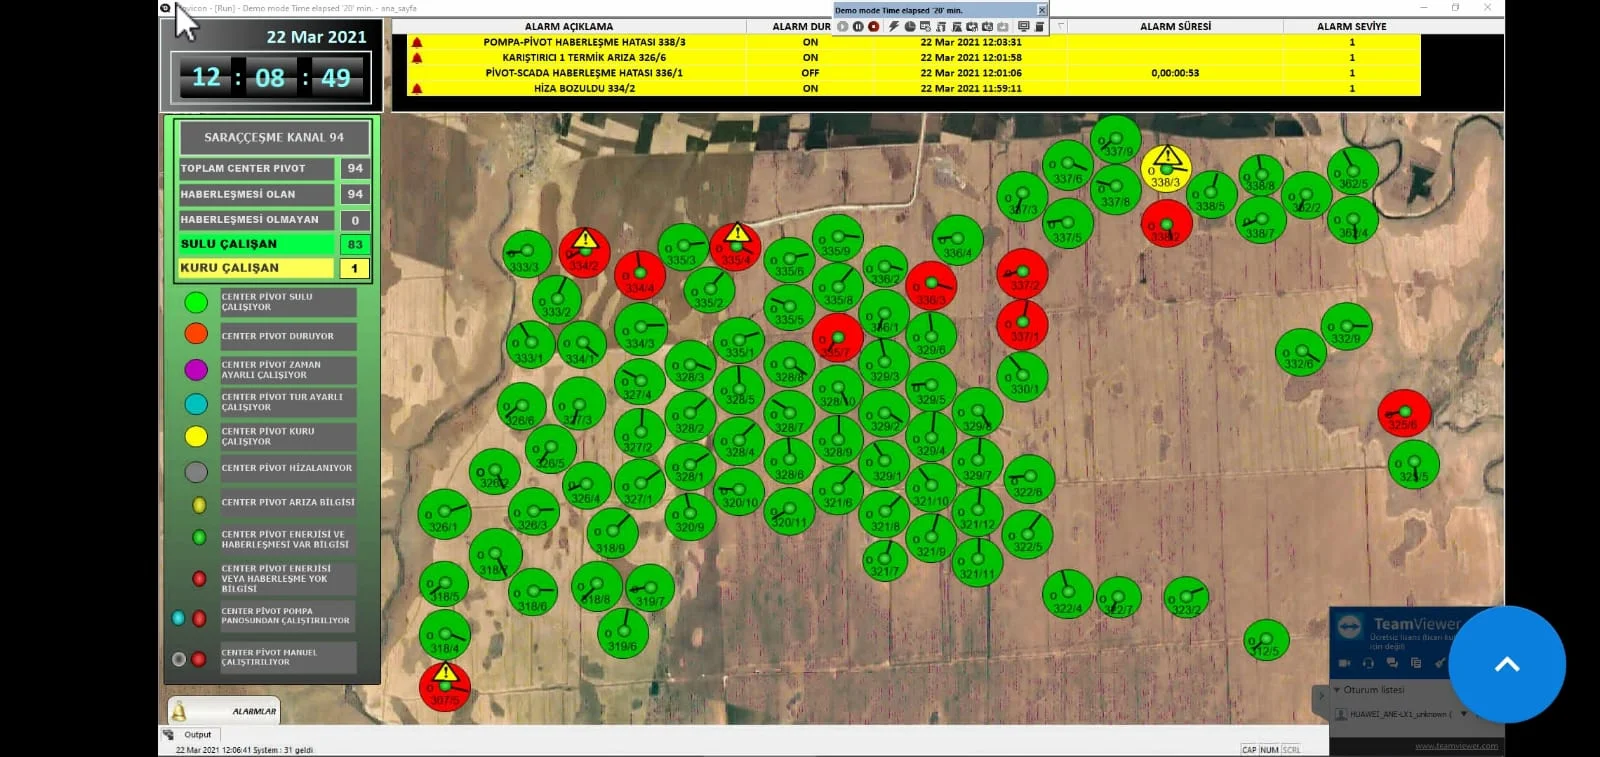Expand TeamViewer panel side arrow

point(1321,694)
